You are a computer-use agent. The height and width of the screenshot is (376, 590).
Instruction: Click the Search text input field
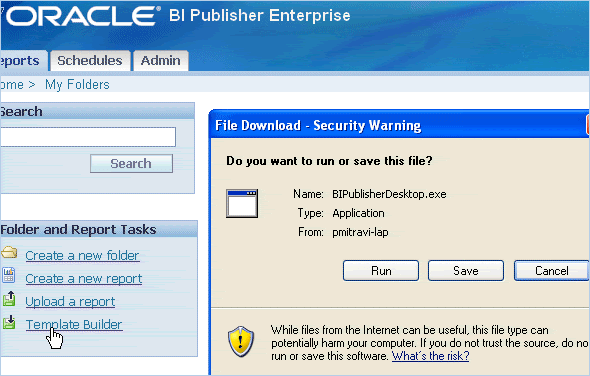tap(88, 137)
